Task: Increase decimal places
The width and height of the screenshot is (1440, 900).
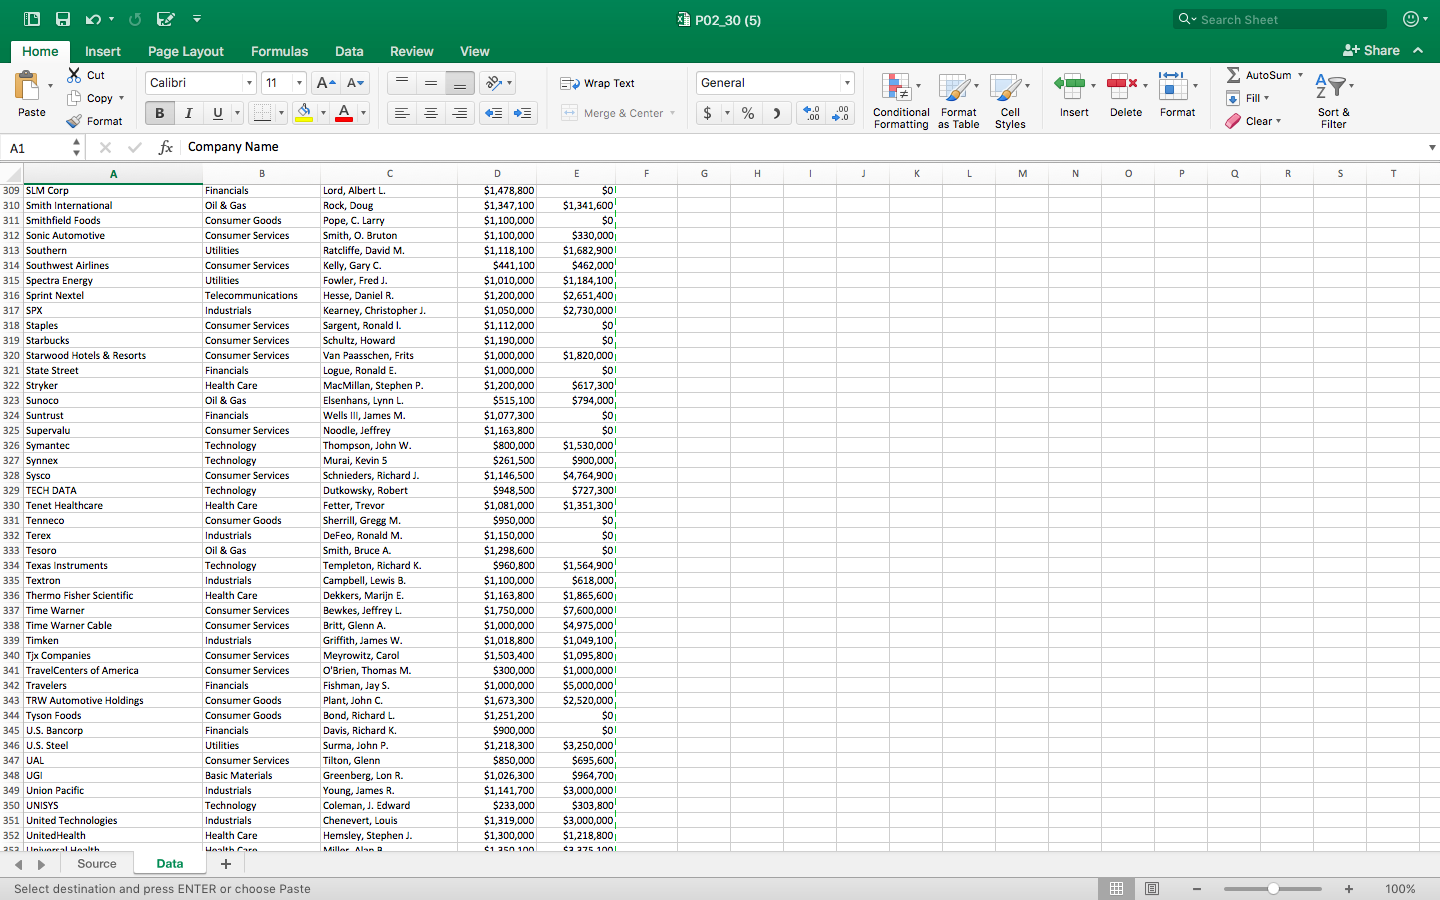Action: [x=811, y=113]
